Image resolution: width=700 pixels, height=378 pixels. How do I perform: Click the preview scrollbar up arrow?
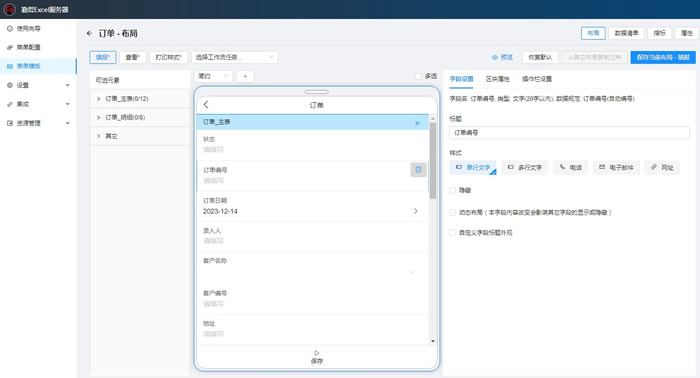433,119
